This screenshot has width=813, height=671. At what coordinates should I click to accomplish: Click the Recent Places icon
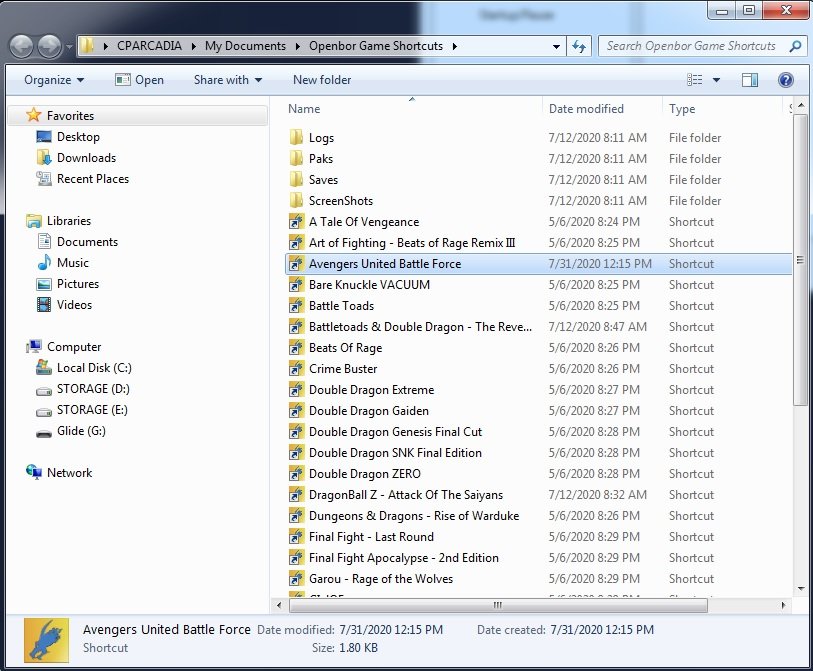(x=44, y=179)
